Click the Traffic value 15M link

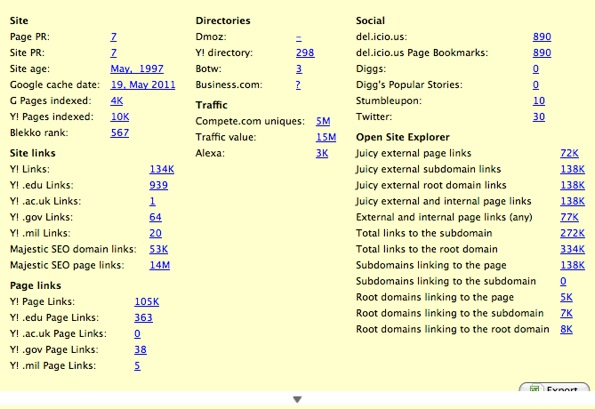point(326,137)
